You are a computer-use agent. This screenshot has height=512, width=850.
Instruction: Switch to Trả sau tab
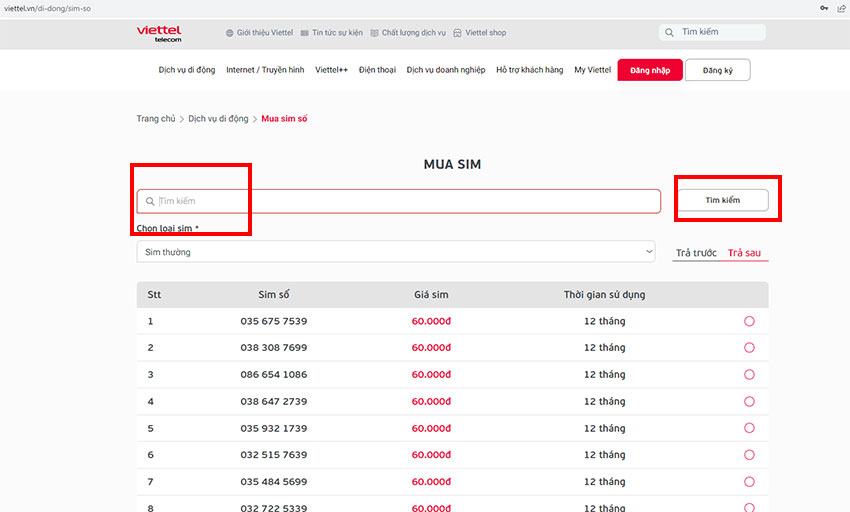point(744,253)
